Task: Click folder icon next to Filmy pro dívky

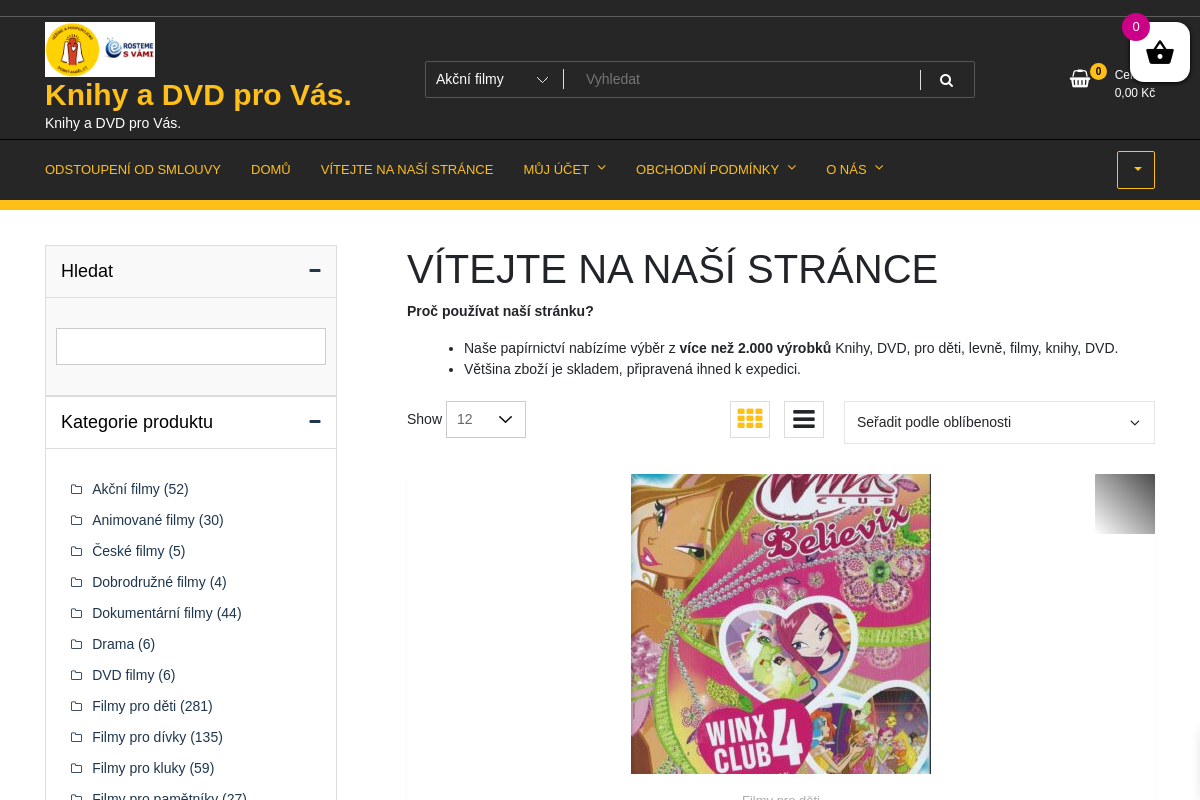Action: pyautogui.click(x=76, y=737)
